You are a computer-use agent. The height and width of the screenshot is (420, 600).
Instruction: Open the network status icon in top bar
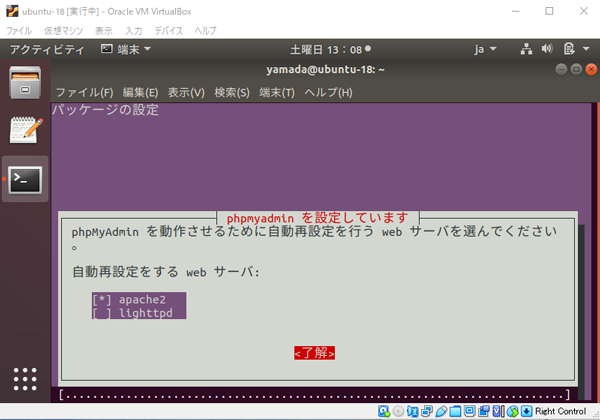pos(526,49)
